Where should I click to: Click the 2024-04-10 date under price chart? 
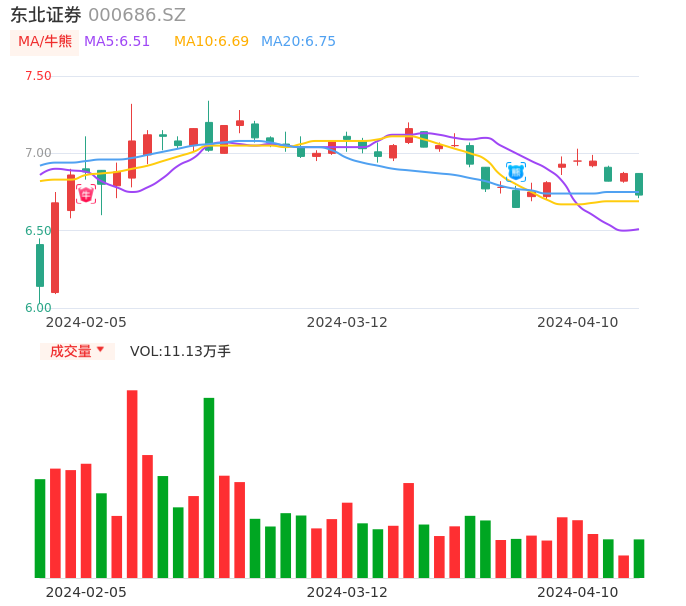578,322
